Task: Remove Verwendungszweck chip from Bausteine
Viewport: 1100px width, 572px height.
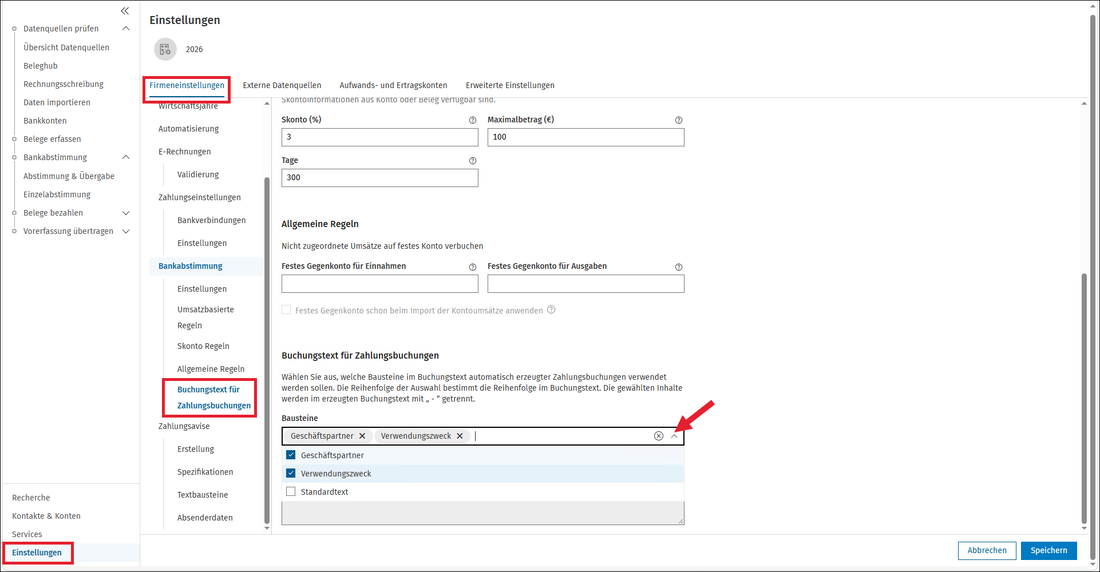Action: [460, 436]
